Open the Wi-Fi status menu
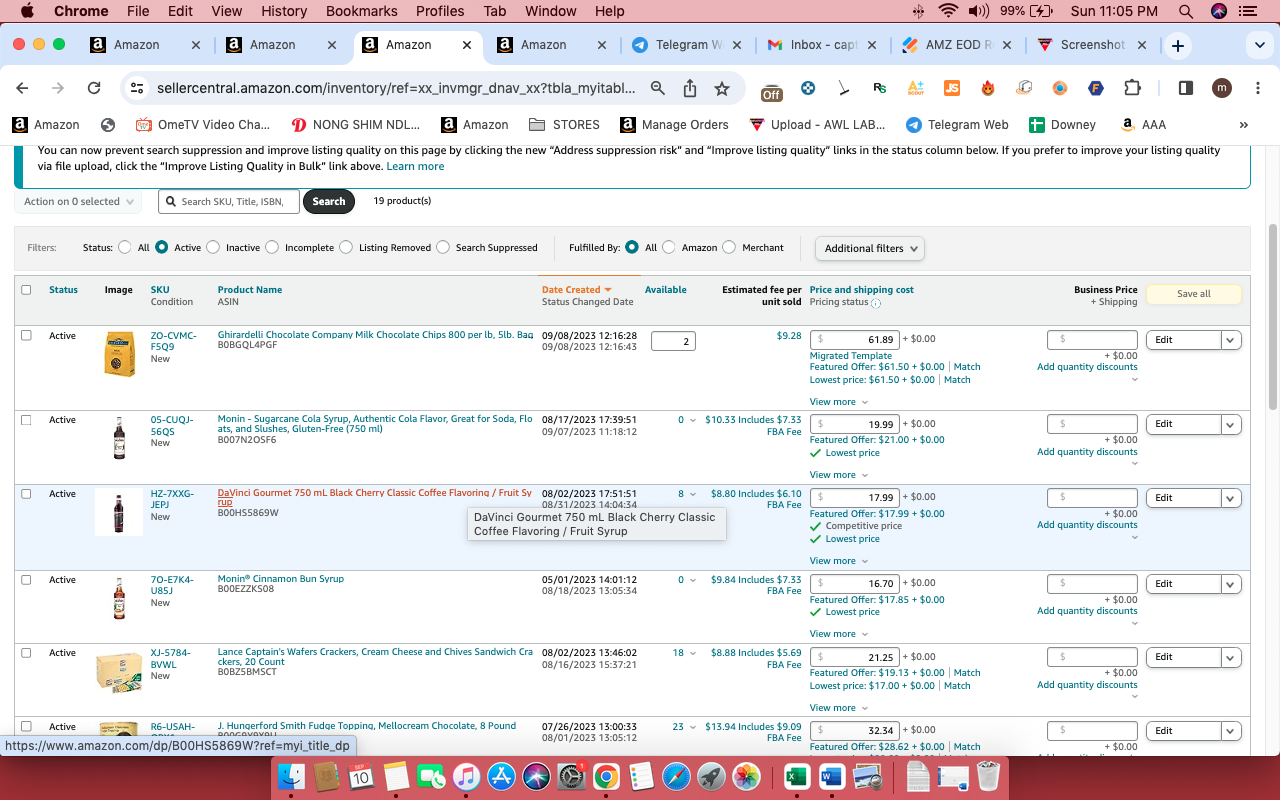The image size is (1280, 800). [948, 11]
